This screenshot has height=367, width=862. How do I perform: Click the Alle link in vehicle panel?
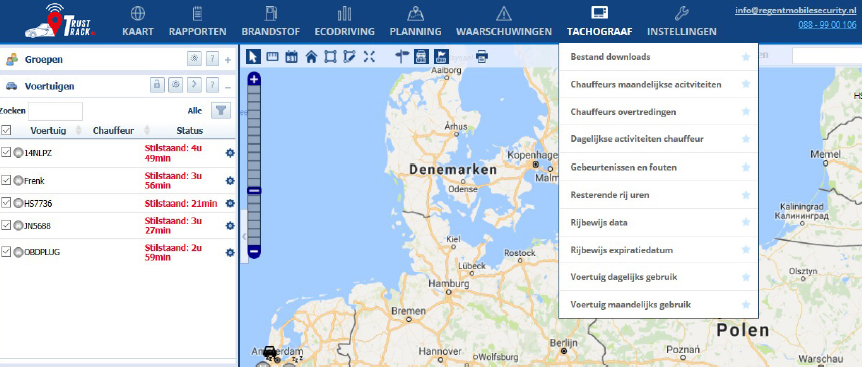point(195,110)
